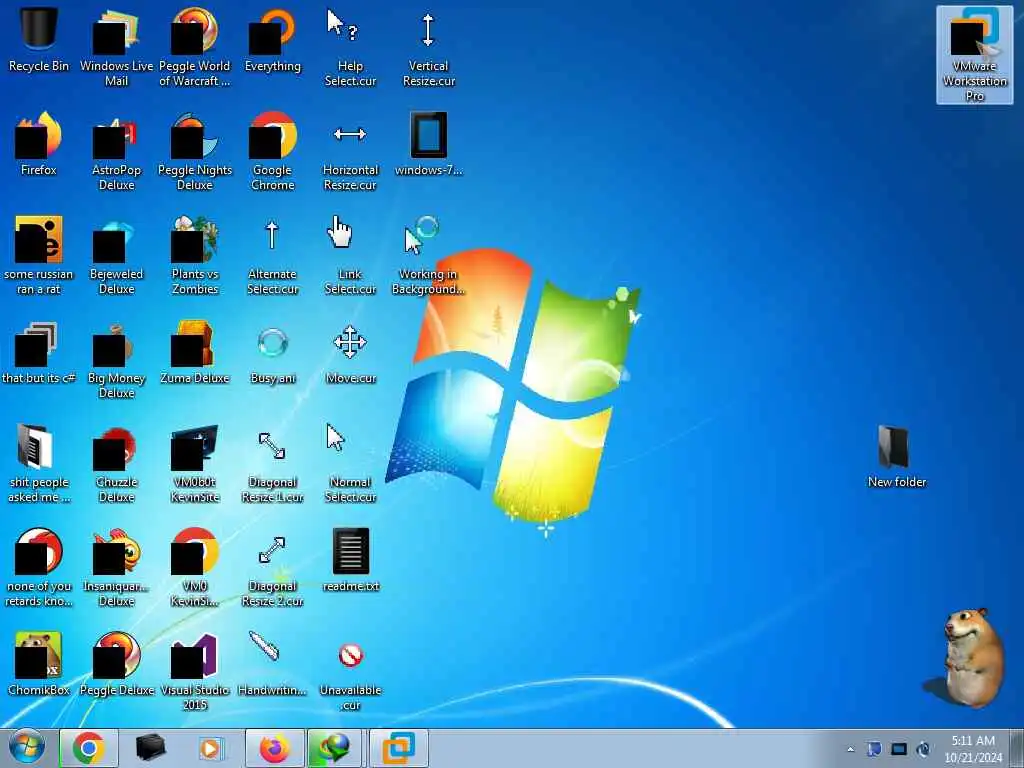Select the Visual Studio 2015 shortcut
The width and height of the screenshot is (1024, 768).
click(x=195, y=671)
